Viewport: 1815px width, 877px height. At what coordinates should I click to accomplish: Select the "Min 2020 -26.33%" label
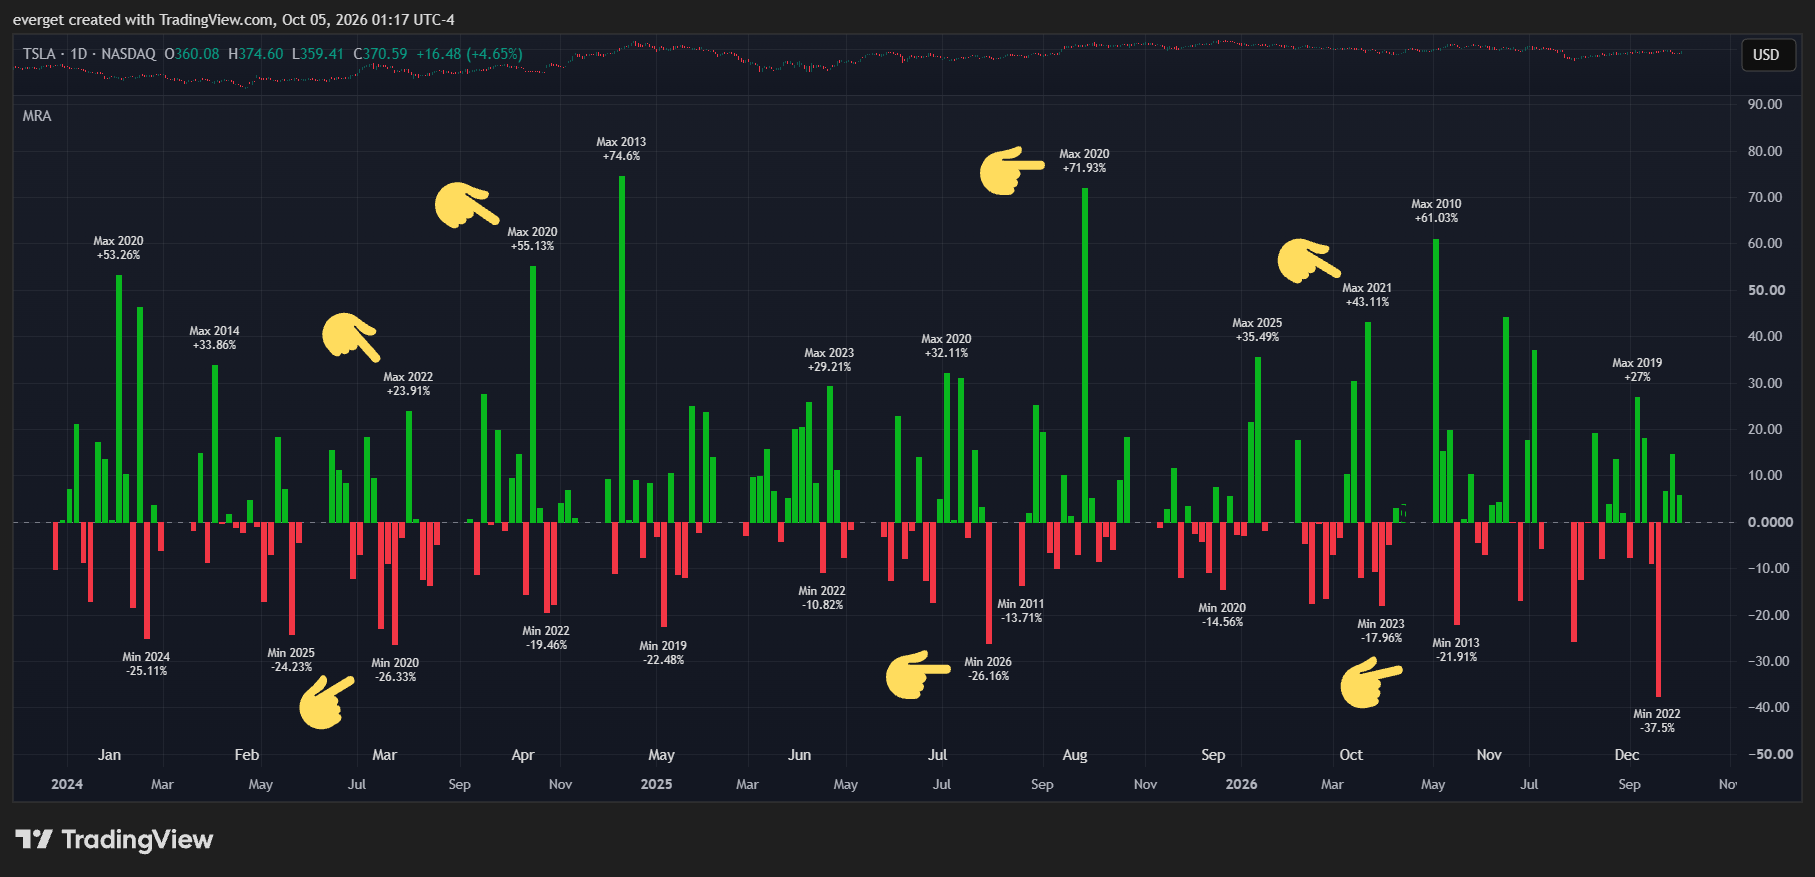click(x=395, y=670)
